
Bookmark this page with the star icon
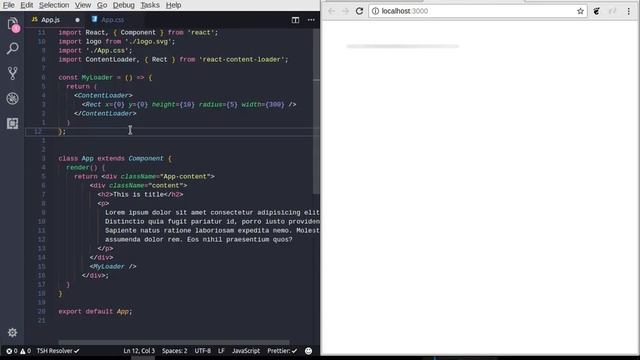580,11
